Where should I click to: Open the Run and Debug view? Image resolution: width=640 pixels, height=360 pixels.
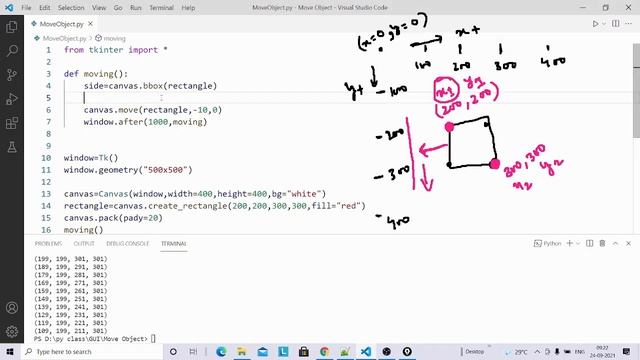pyautogui.click(x=12, y=99)
